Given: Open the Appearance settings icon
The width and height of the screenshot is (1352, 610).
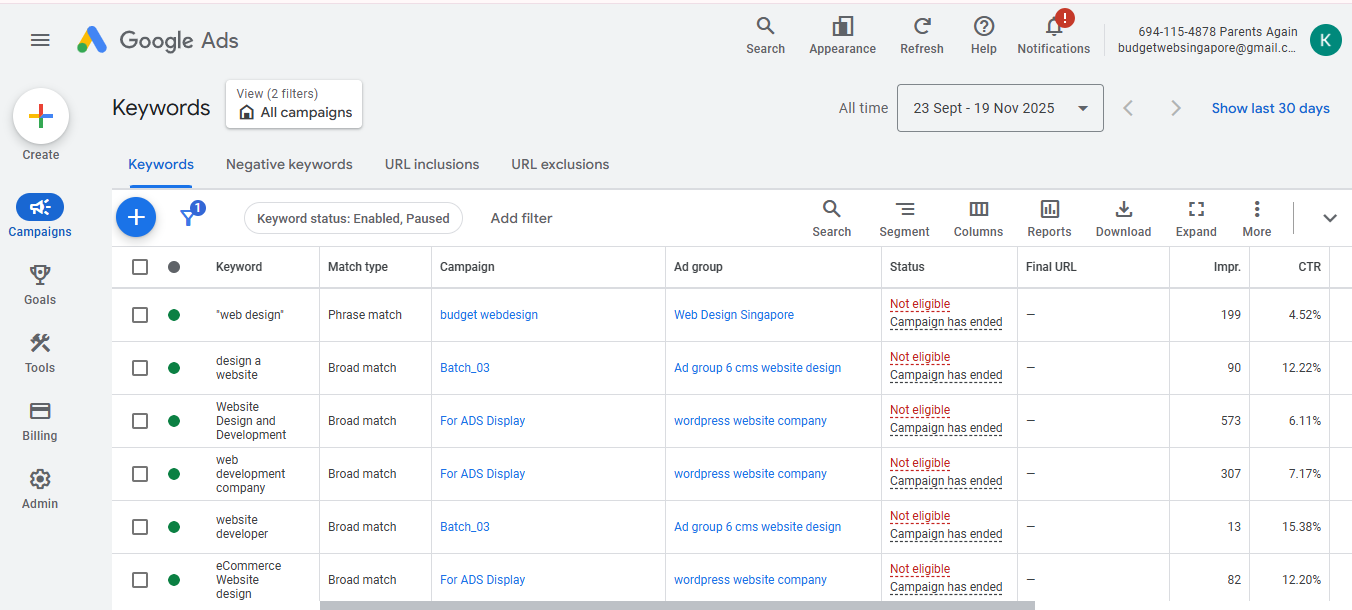Looking at the screenshot, I should pos(842,28).
